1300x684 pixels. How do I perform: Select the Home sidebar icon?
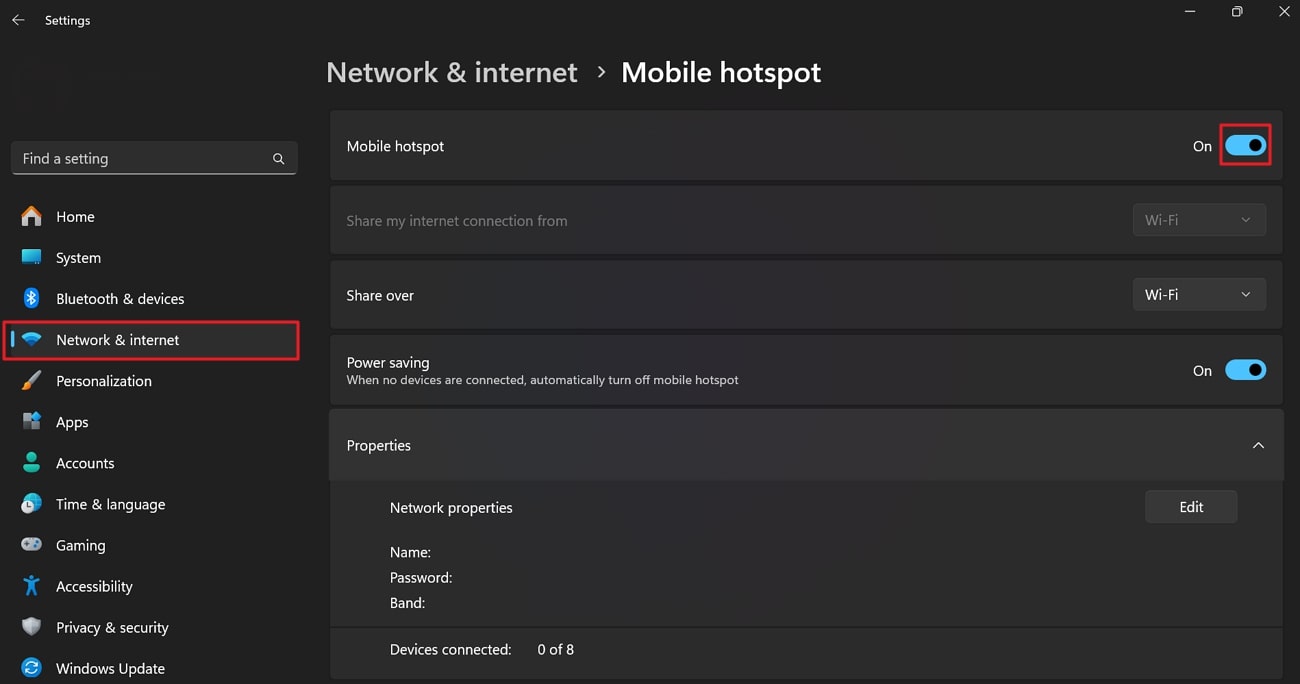pos(32,216)
